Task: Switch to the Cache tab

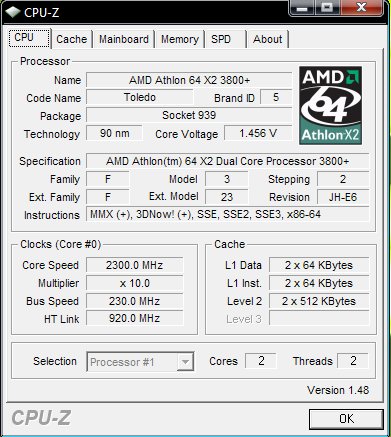Action: [72, 39]
